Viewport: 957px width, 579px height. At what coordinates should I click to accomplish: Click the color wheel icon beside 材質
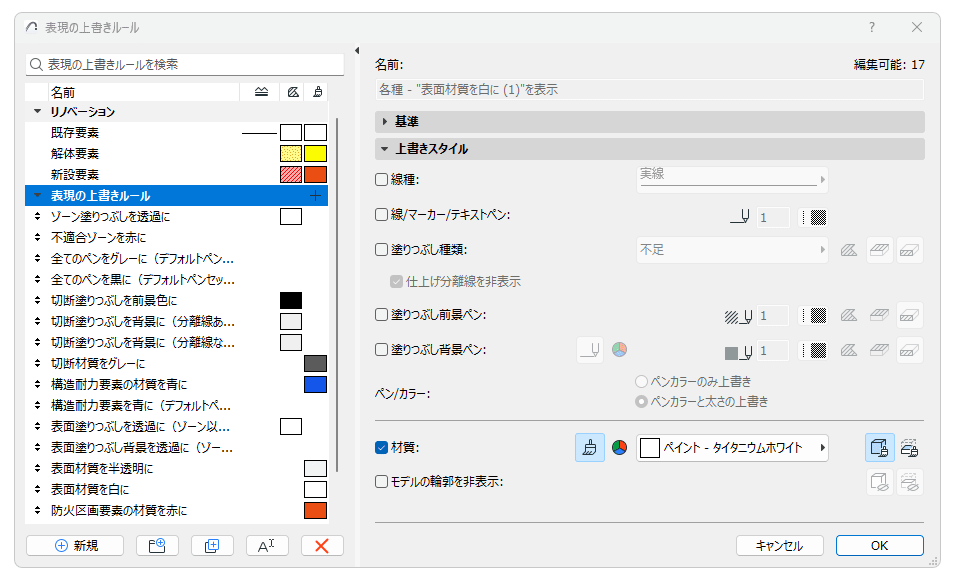point(619,448)
